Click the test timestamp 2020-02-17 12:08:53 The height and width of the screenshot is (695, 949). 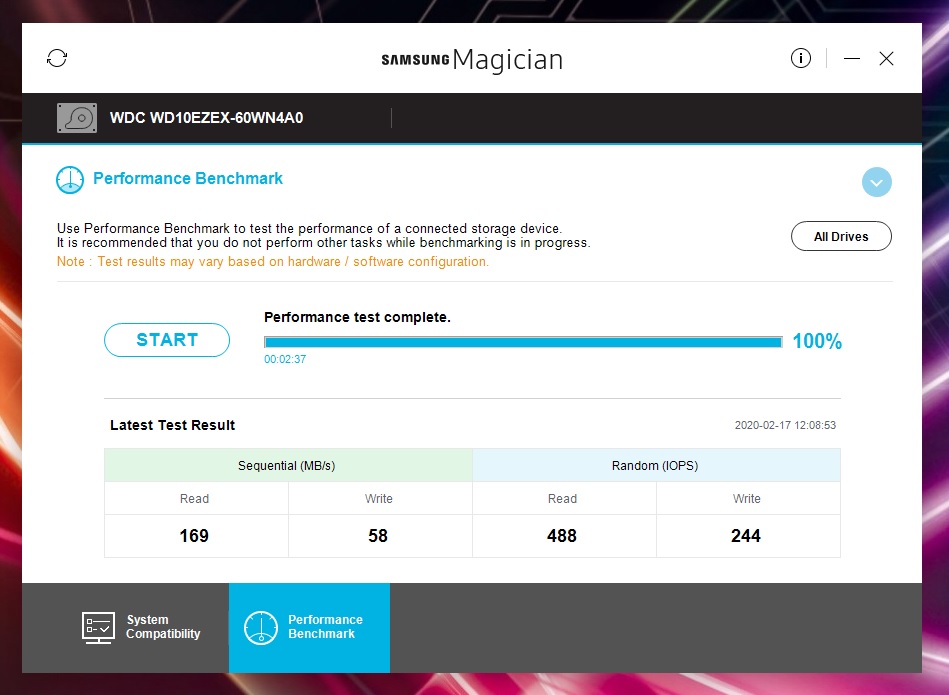pos(785,425)
